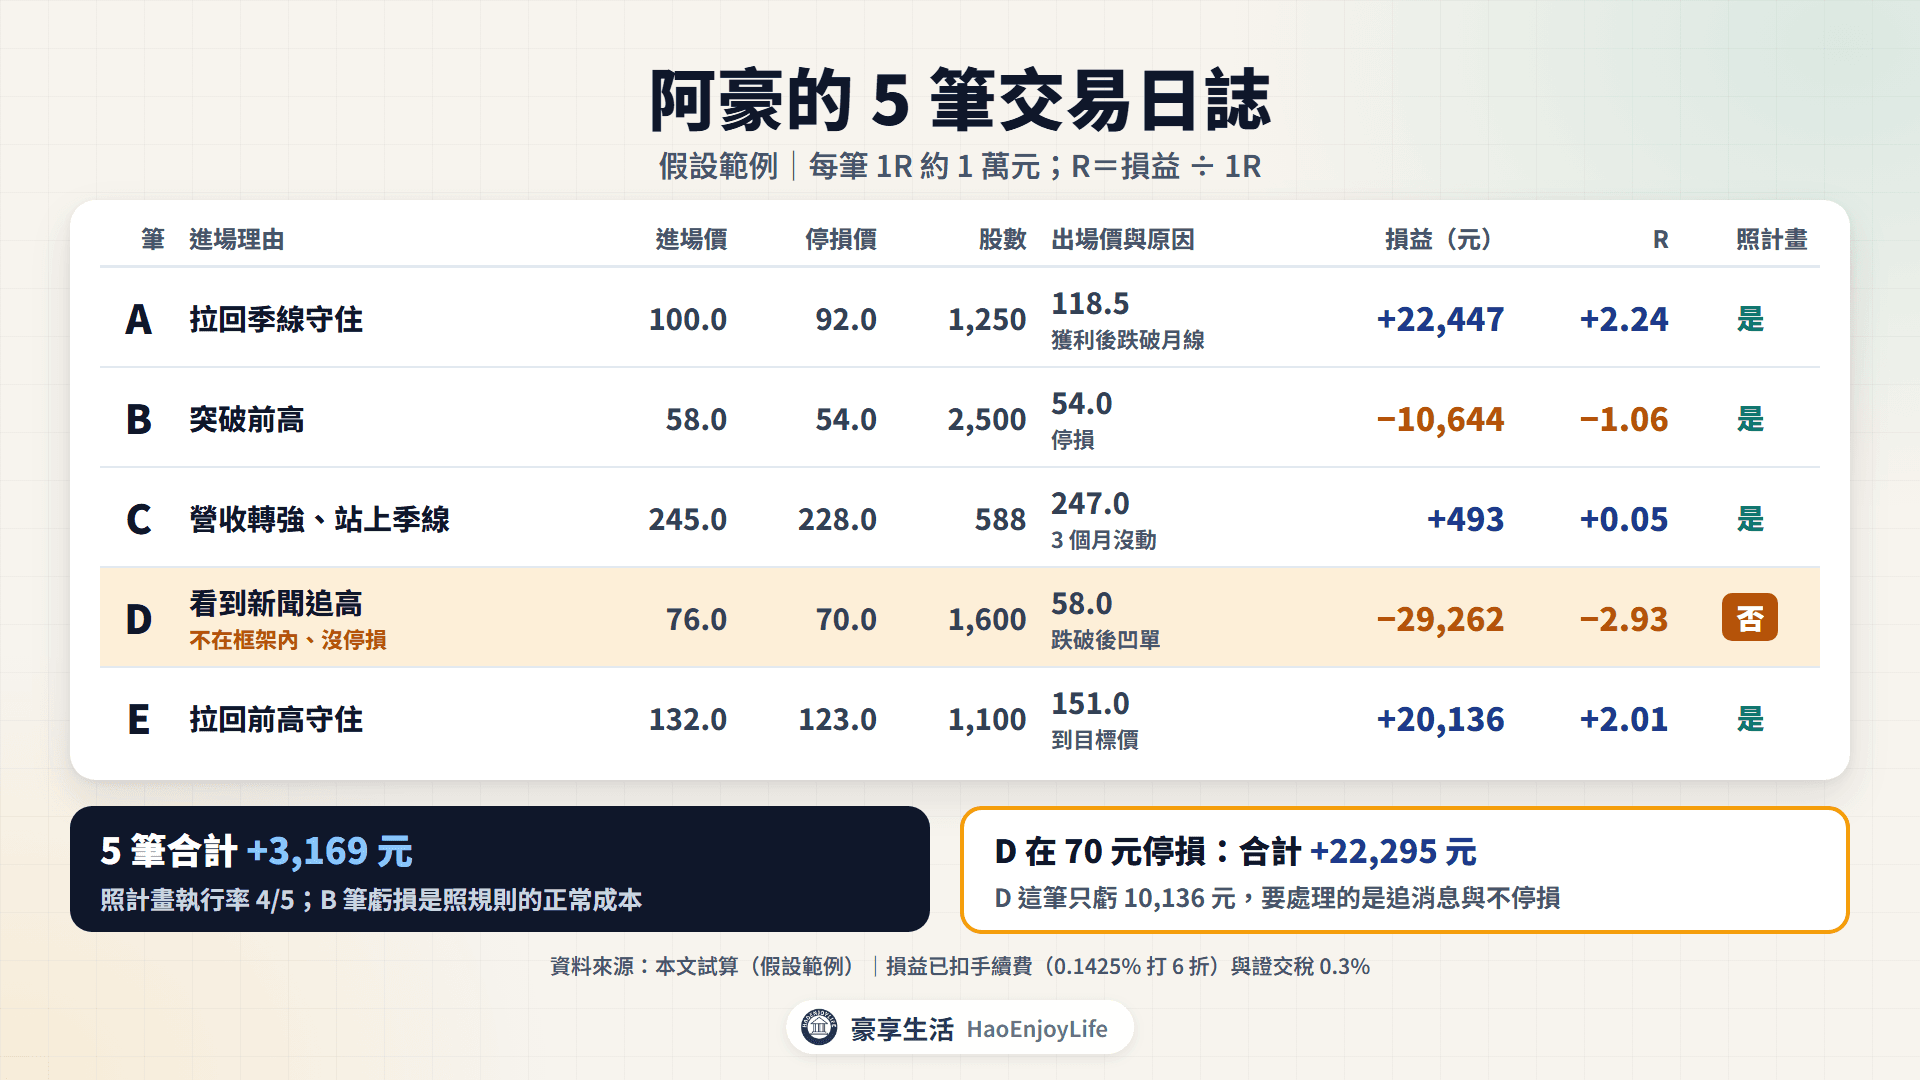Click column header 損益（元）

pos(1439,239)
